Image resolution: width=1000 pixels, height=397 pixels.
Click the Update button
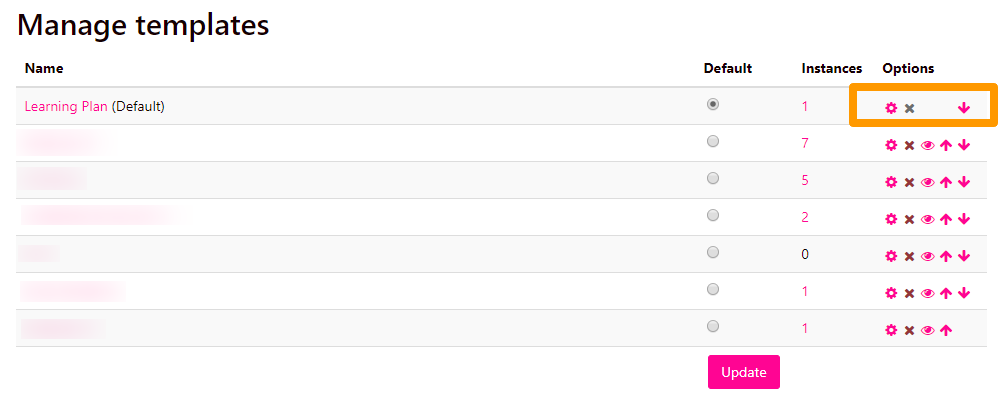tap(744, 372)
